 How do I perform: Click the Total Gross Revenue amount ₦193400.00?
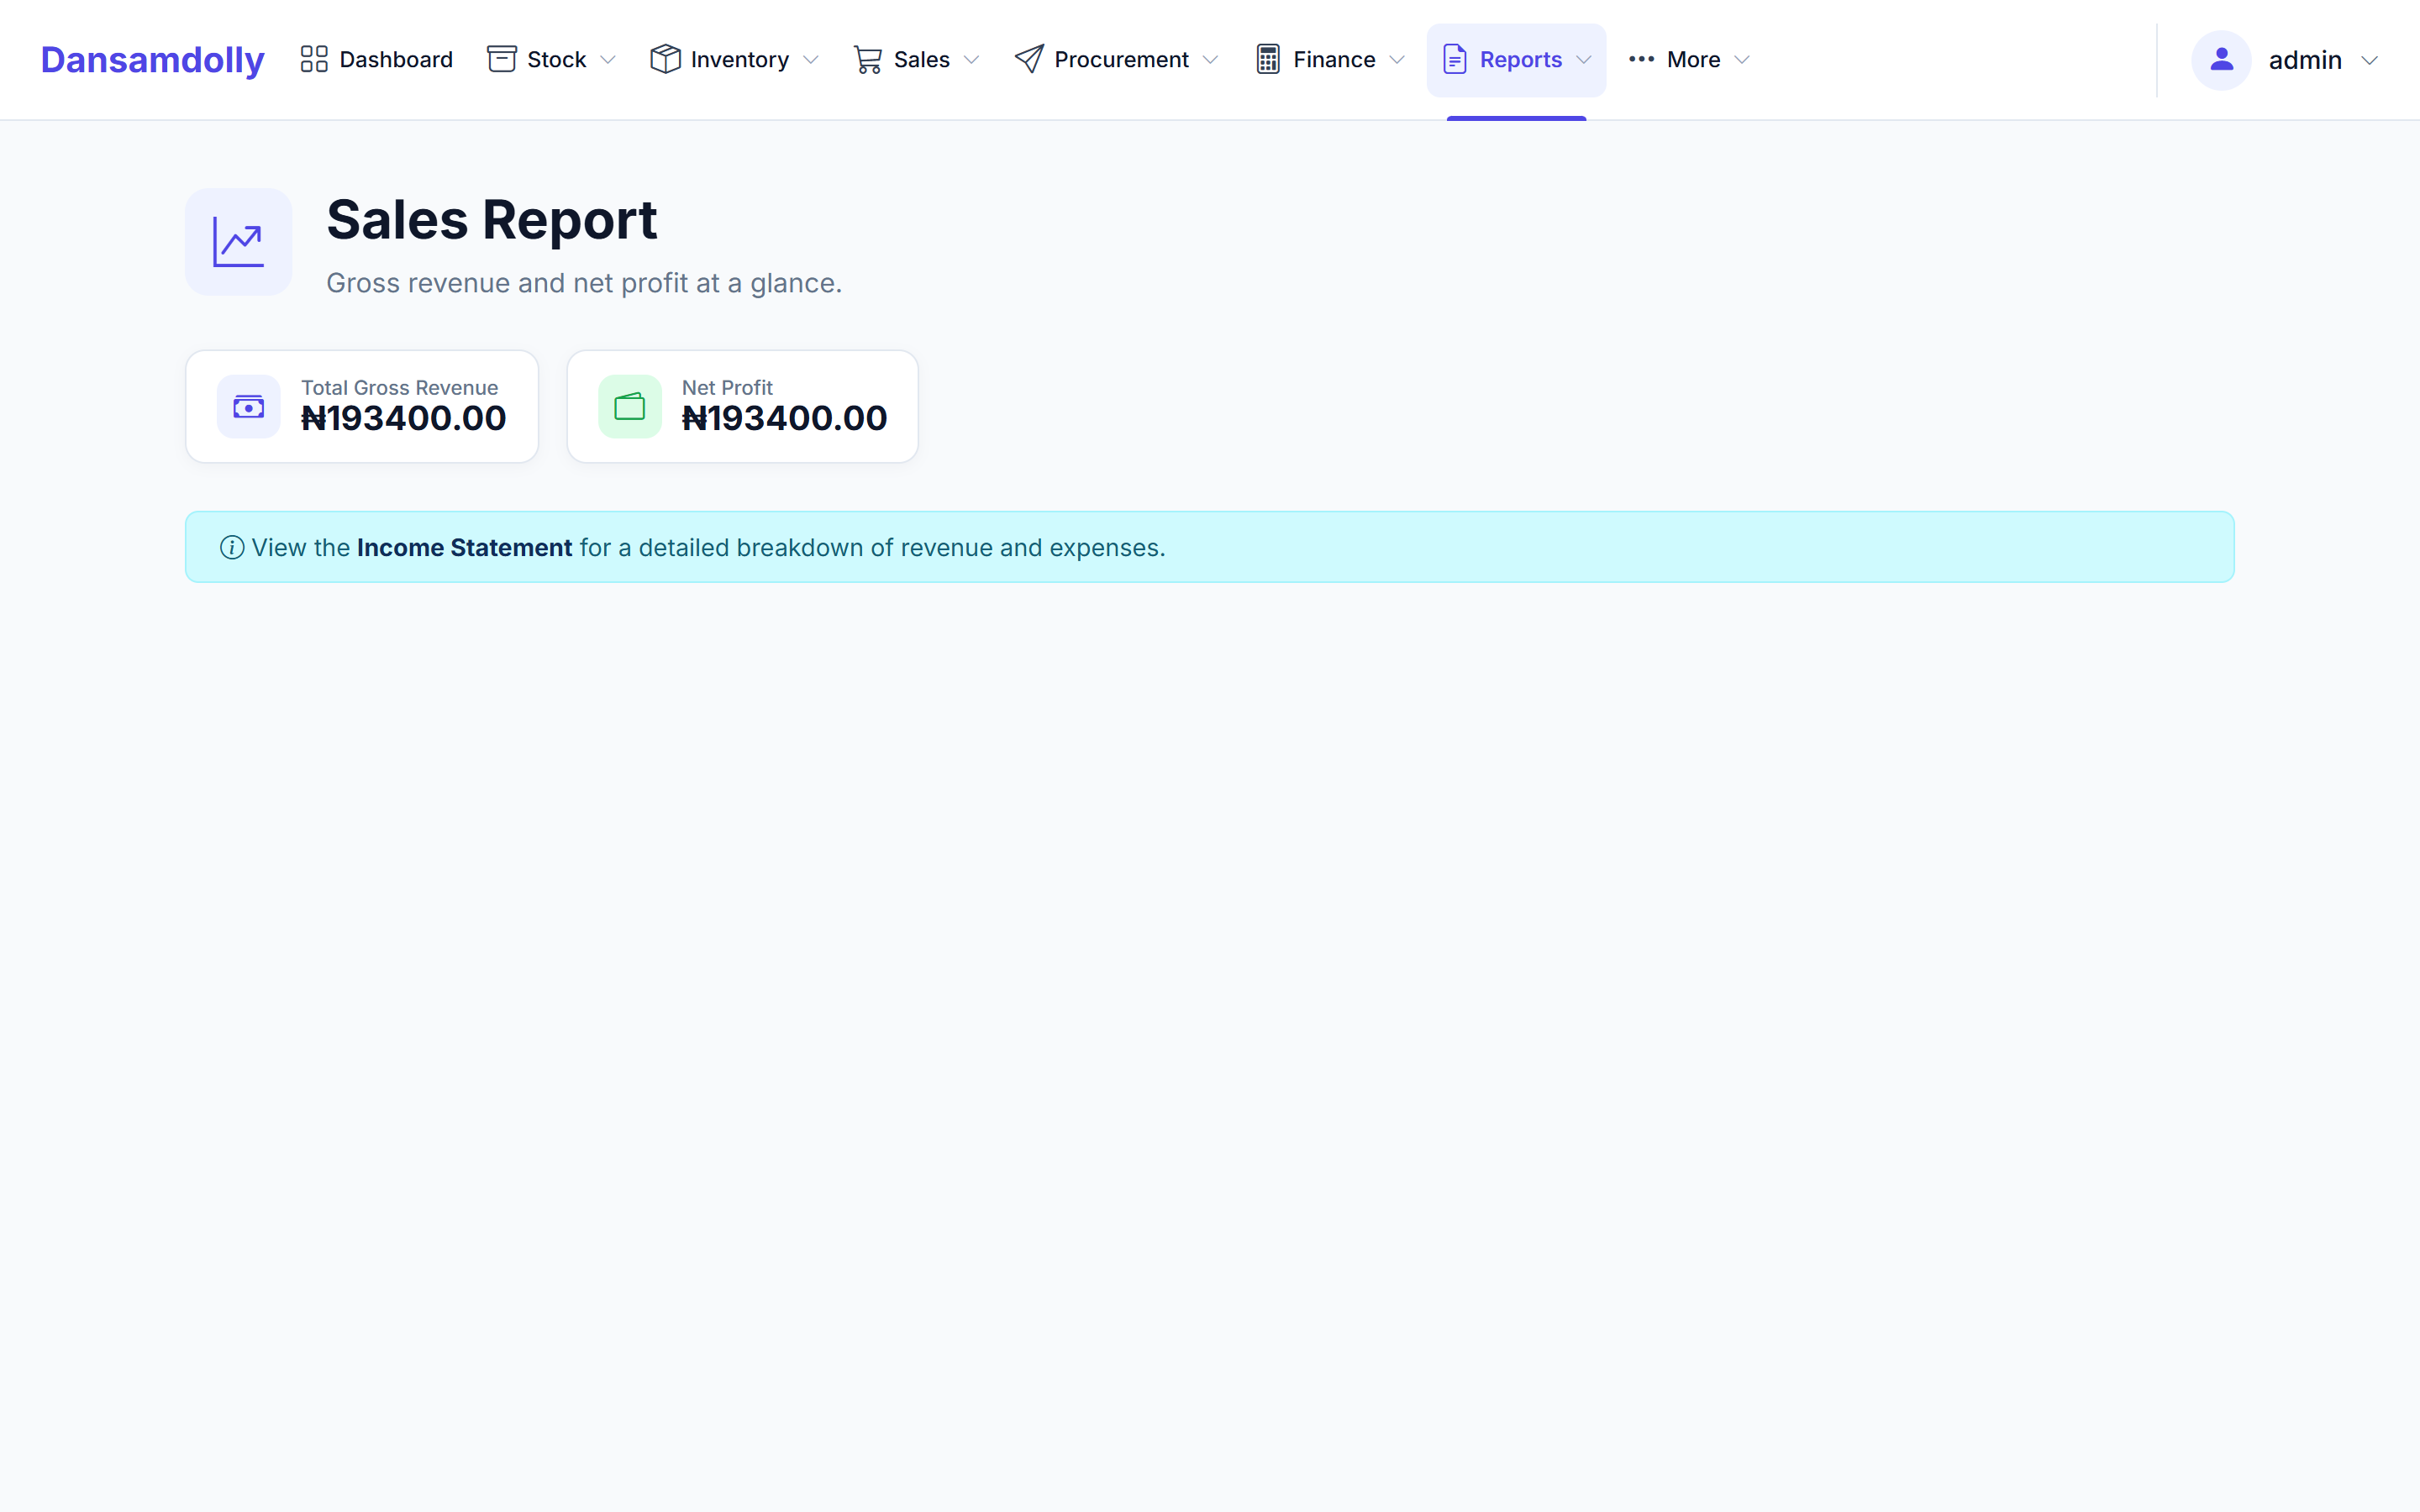tap(404, 418)
